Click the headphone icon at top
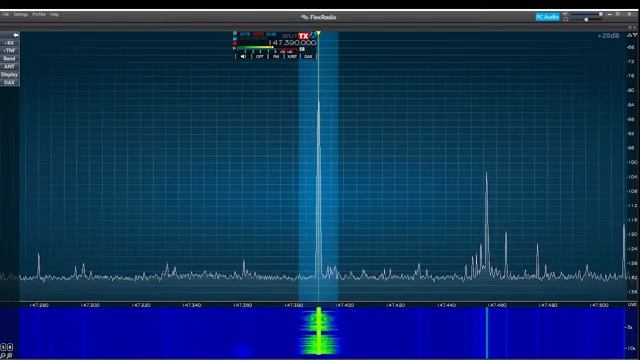The width and height of the screenshot is (640, 360). coord(565,19)
